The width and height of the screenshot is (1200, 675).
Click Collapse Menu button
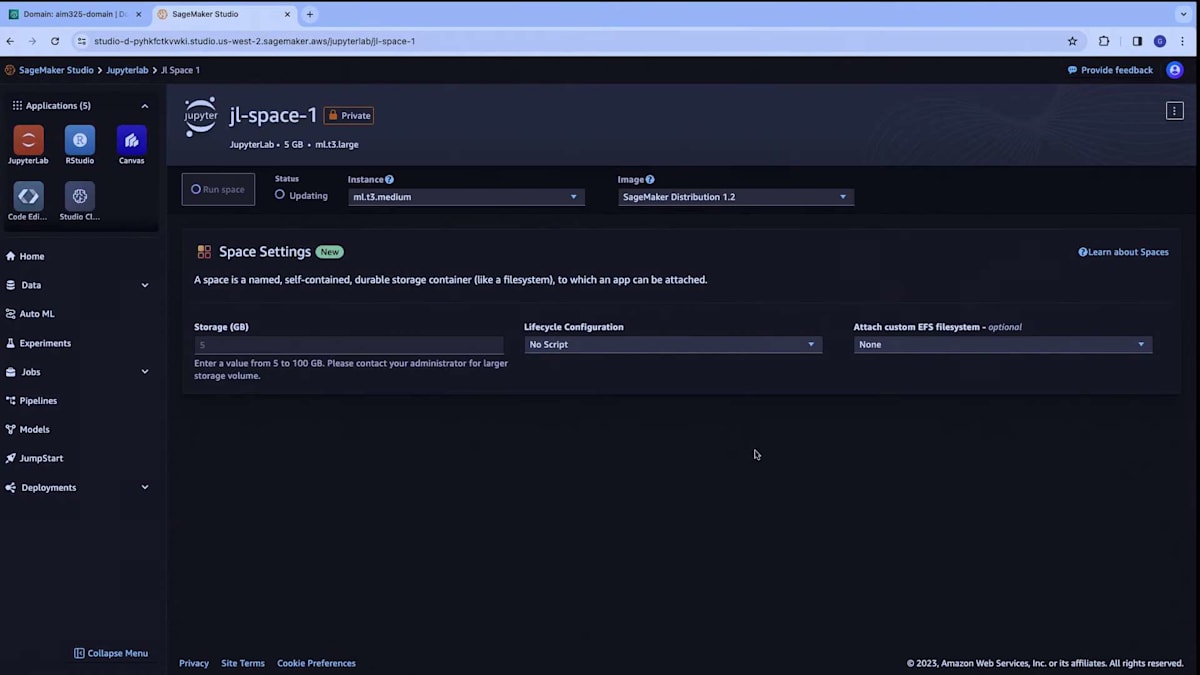(x=111, y=653)
